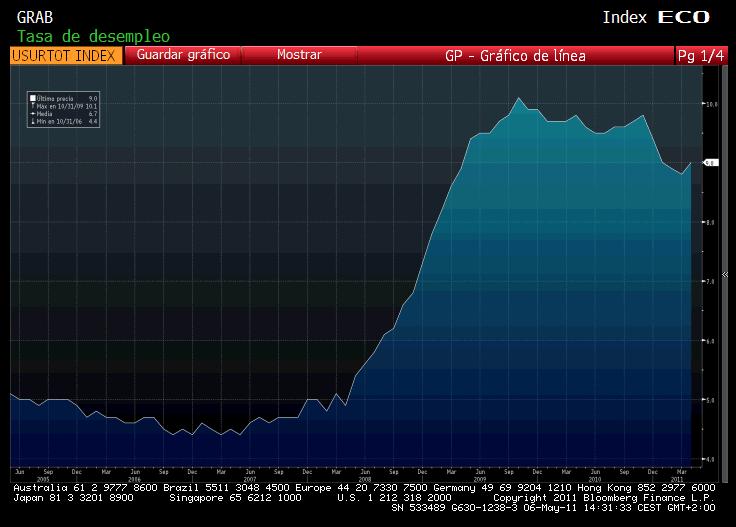Image resolution: width=736 pixels, height=527 pixels.
Task: Select the 'Última precio' legend label
Action: pyautogui.click(x=55, y=99)
